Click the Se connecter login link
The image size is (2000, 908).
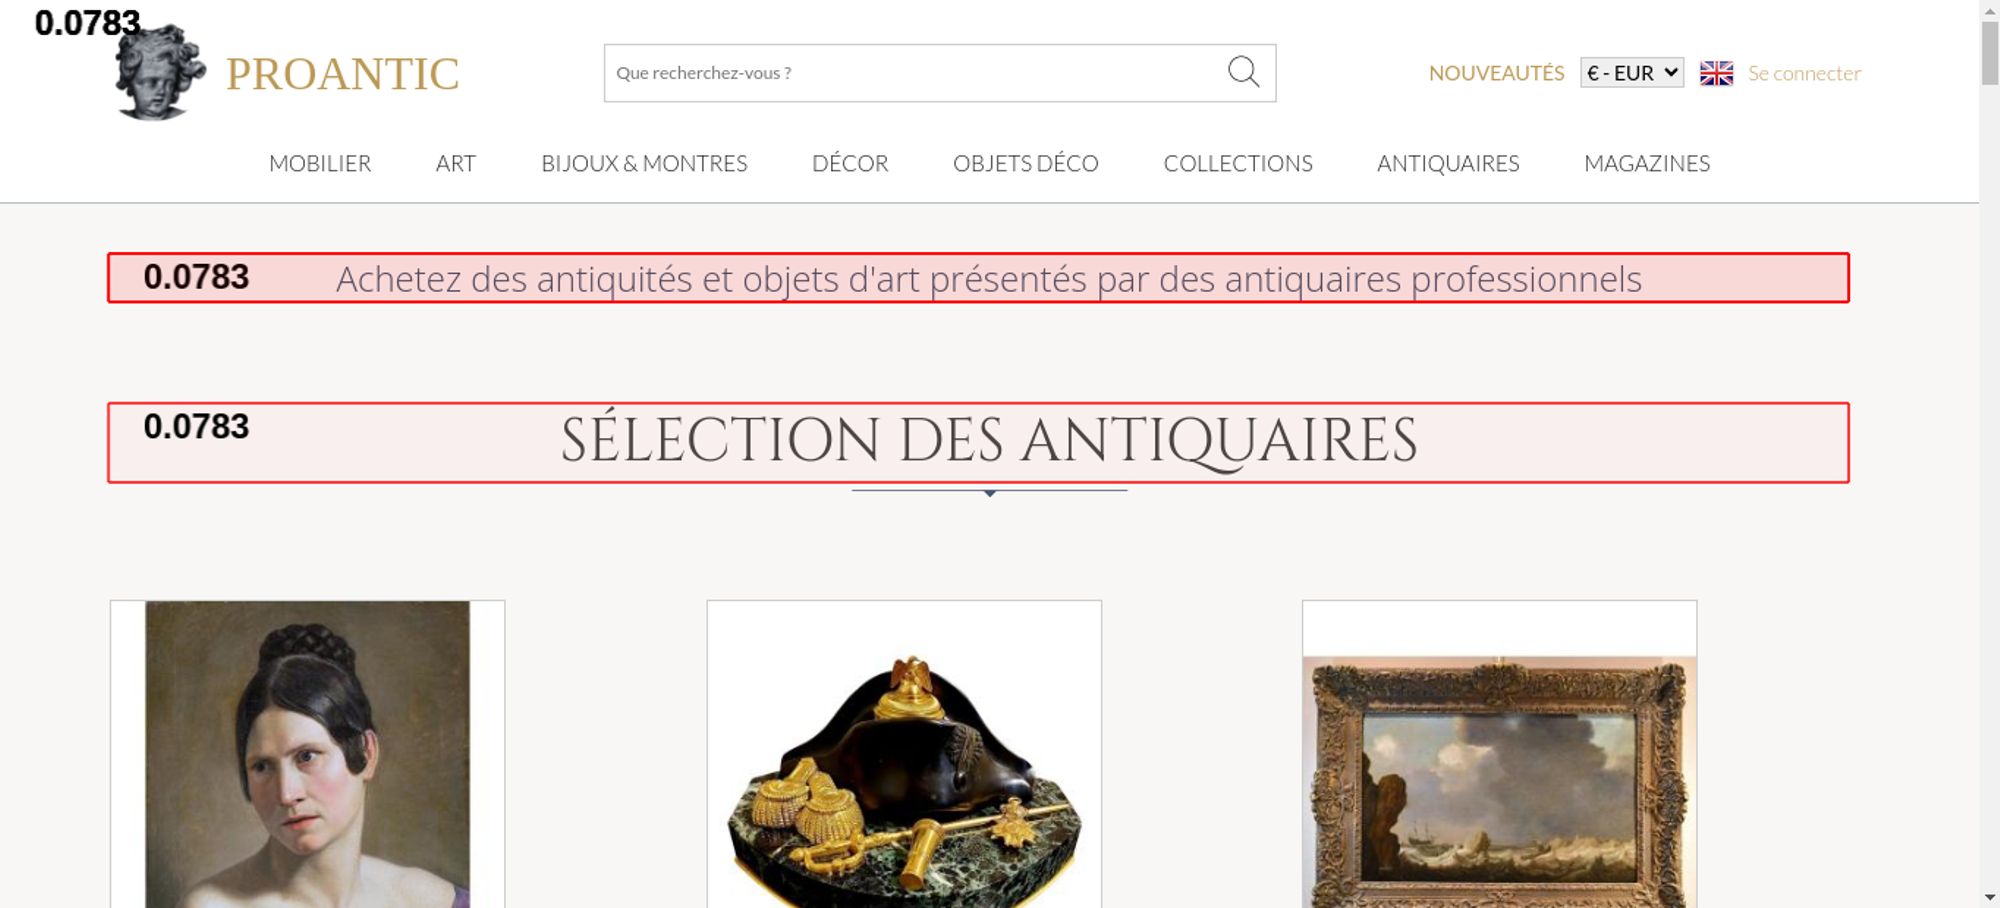coord(1804,73)
